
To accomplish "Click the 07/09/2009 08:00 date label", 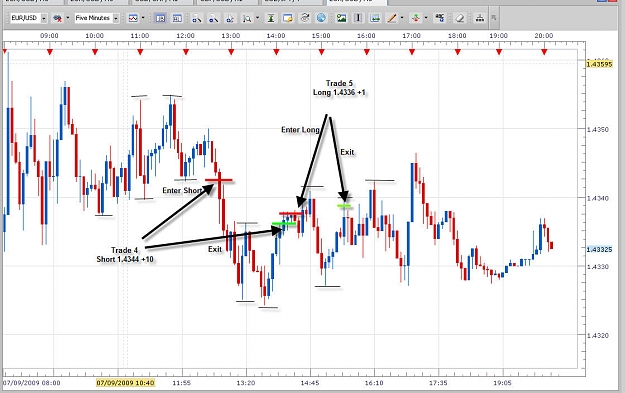I will (32, 383).
